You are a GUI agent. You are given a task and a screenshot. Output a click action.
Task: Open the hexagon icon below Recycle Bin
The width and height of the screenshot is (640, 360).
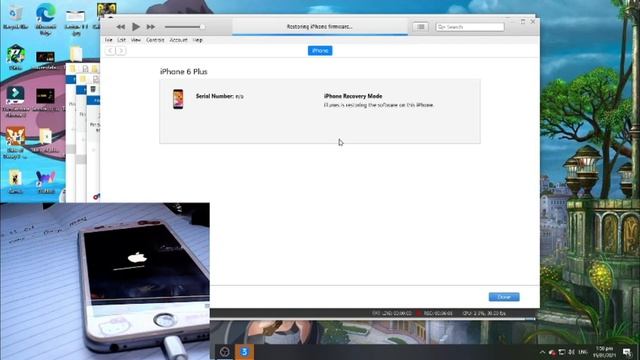16,57
